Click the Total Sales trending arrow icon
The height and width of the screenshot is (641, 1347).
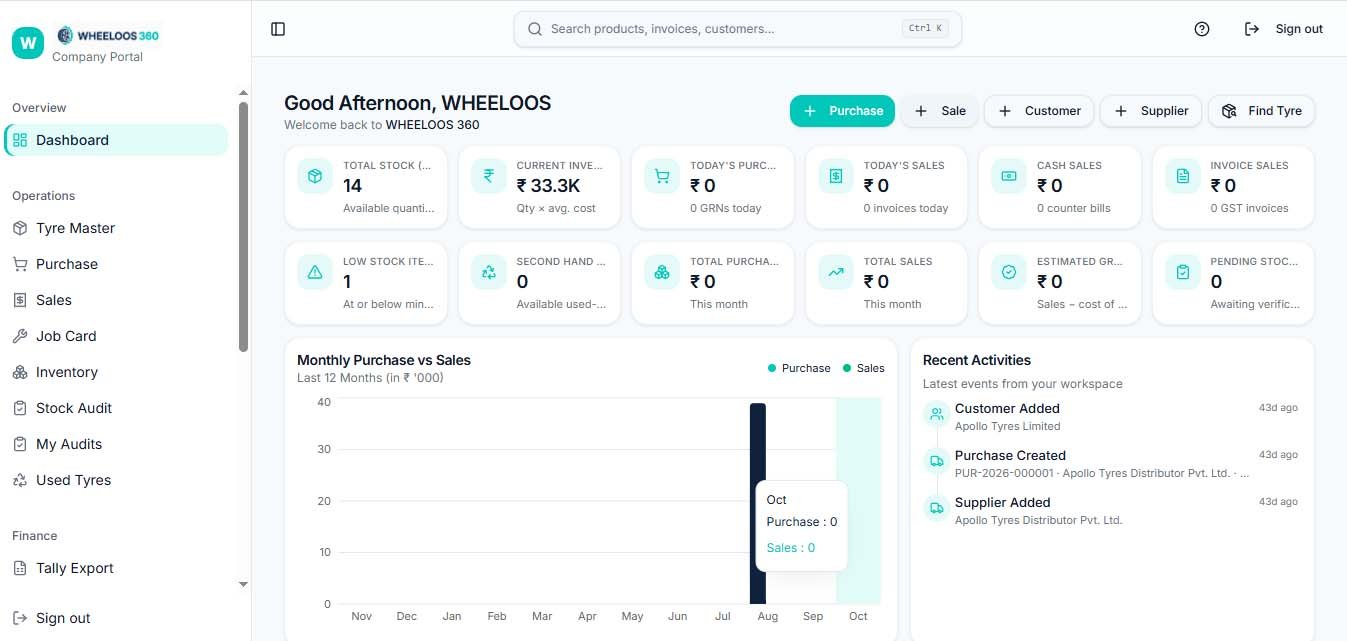click(x=836, y=272)
